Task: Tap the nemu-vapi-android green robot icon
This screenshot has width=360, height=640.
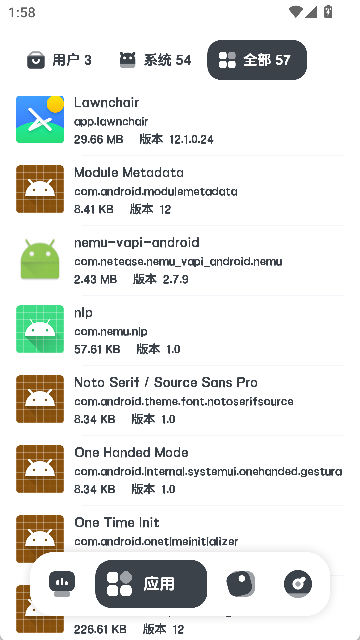Action: tap(40, 259)
